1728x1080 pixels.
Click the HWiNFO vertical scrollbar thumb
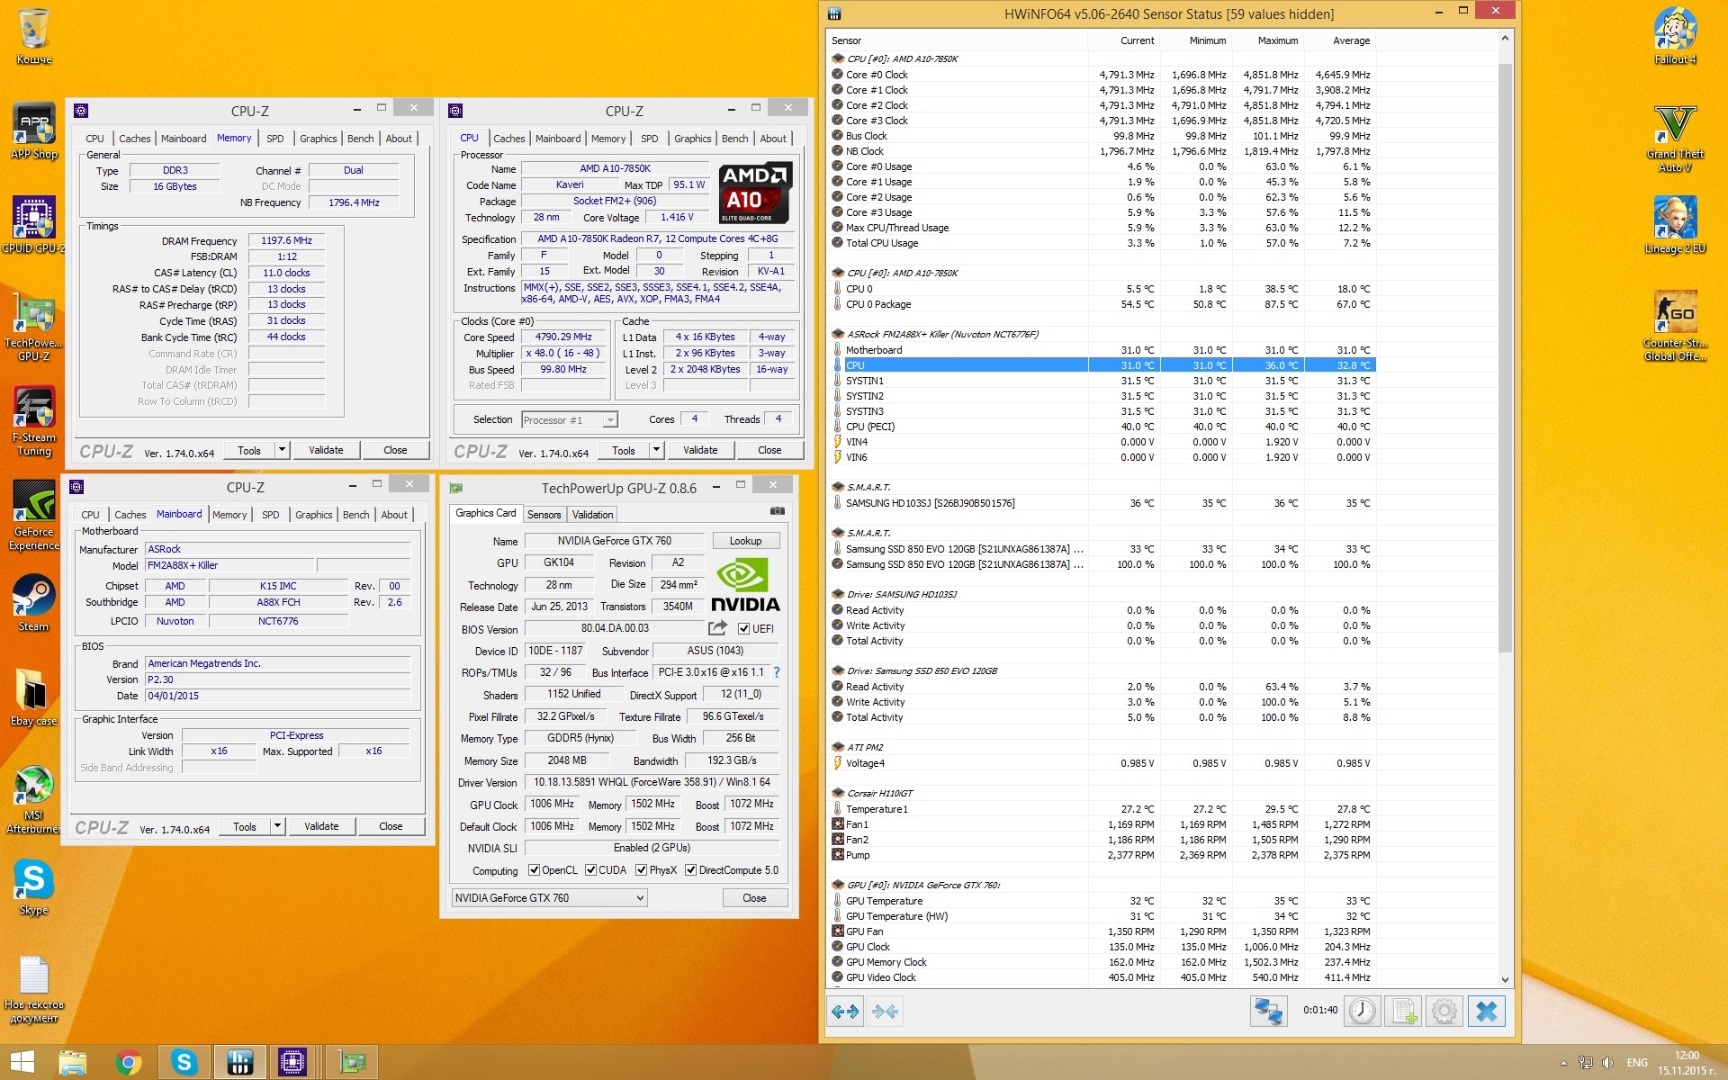coord(1505,357)
